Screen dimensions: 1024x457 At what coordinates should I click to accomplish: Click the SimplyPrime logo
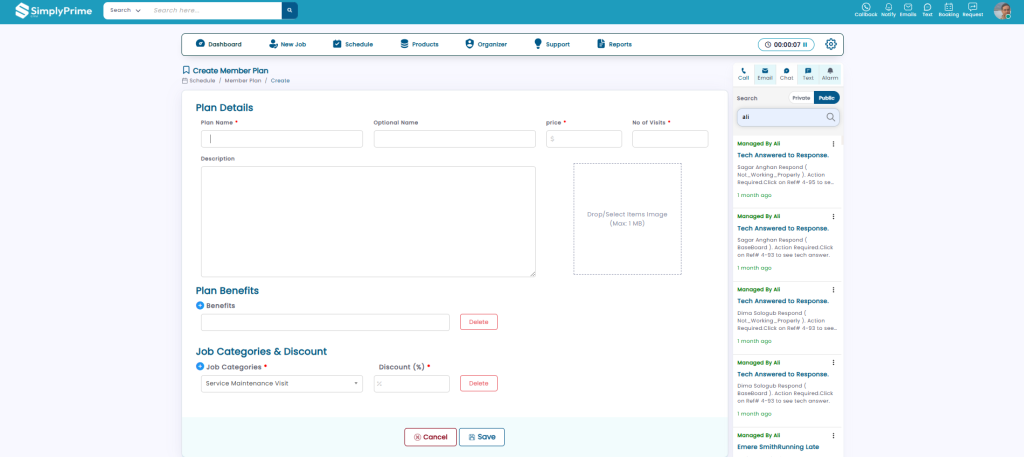[54, 10]
